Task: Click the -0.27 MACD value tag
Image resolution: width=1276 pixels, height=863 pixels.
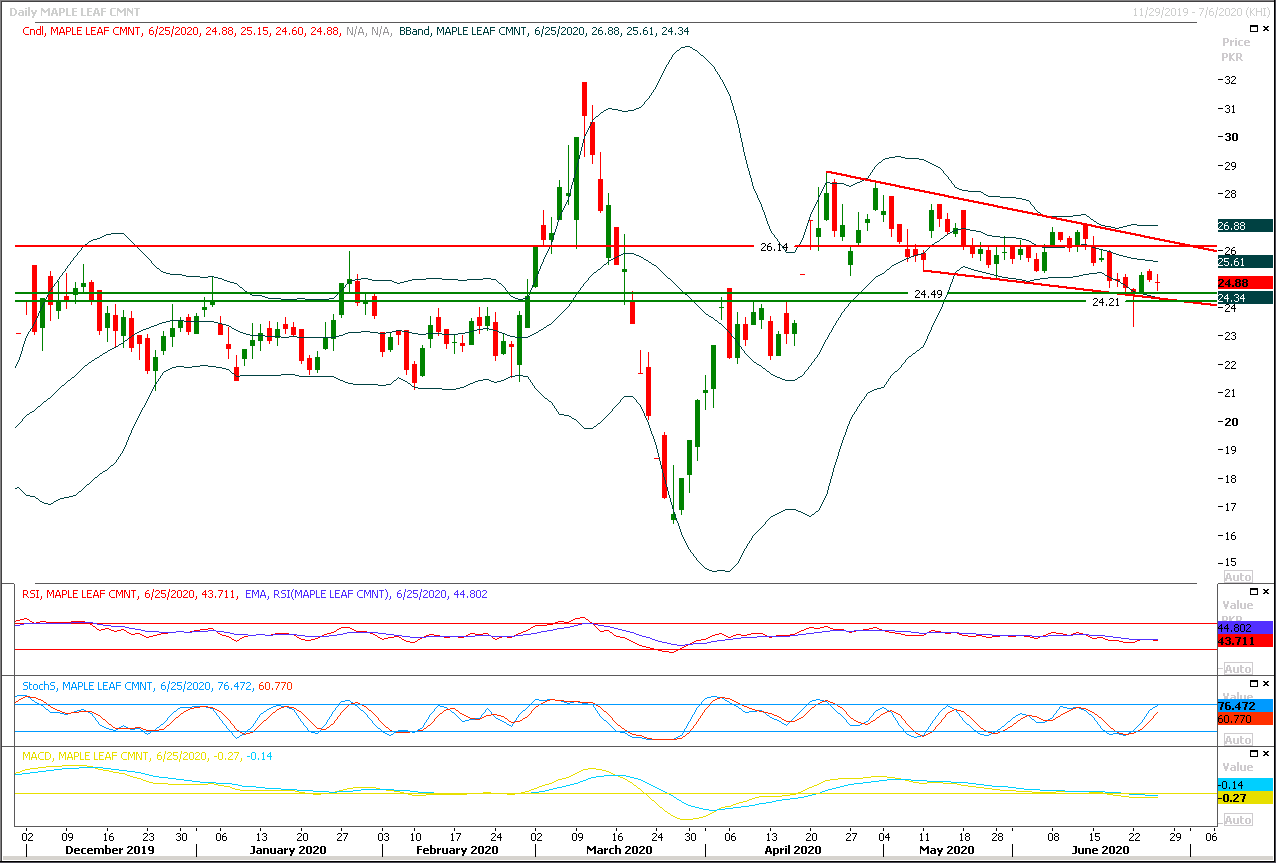Action: coord(1244,798)
